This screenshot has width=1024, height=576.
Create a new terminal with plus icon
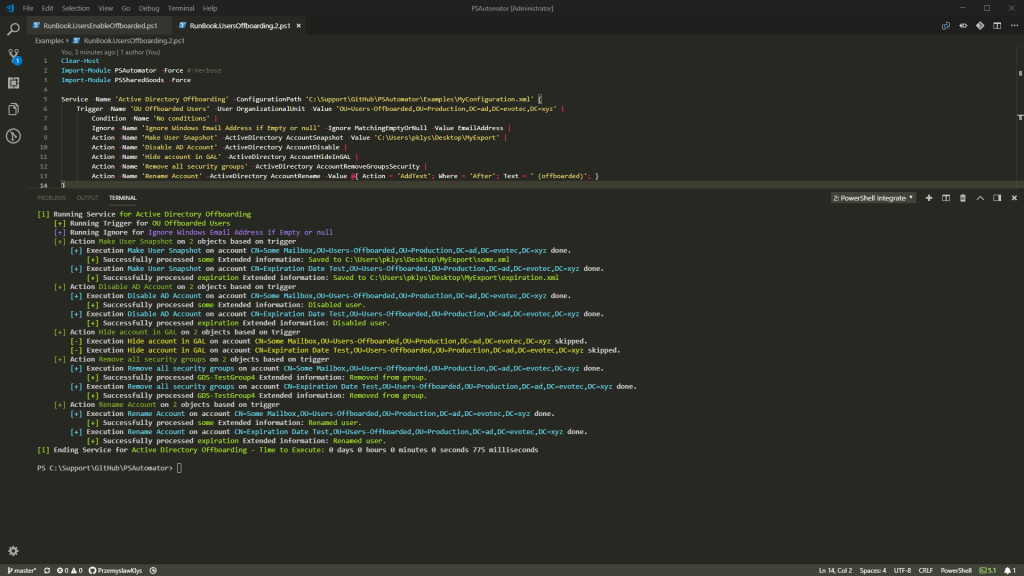point(928,198)
